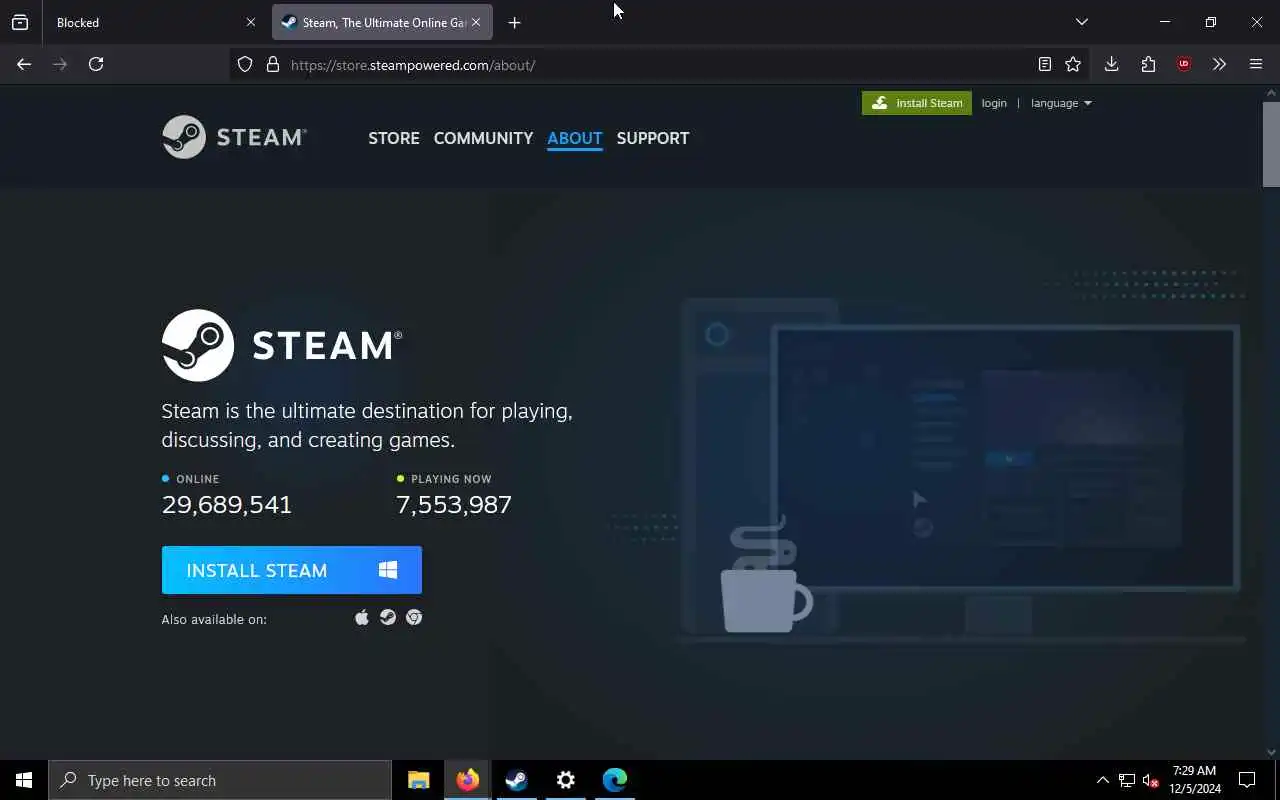Choose the Apple macOS download icon
This screenshot has height=800, width=1280.
pos(362,618)
